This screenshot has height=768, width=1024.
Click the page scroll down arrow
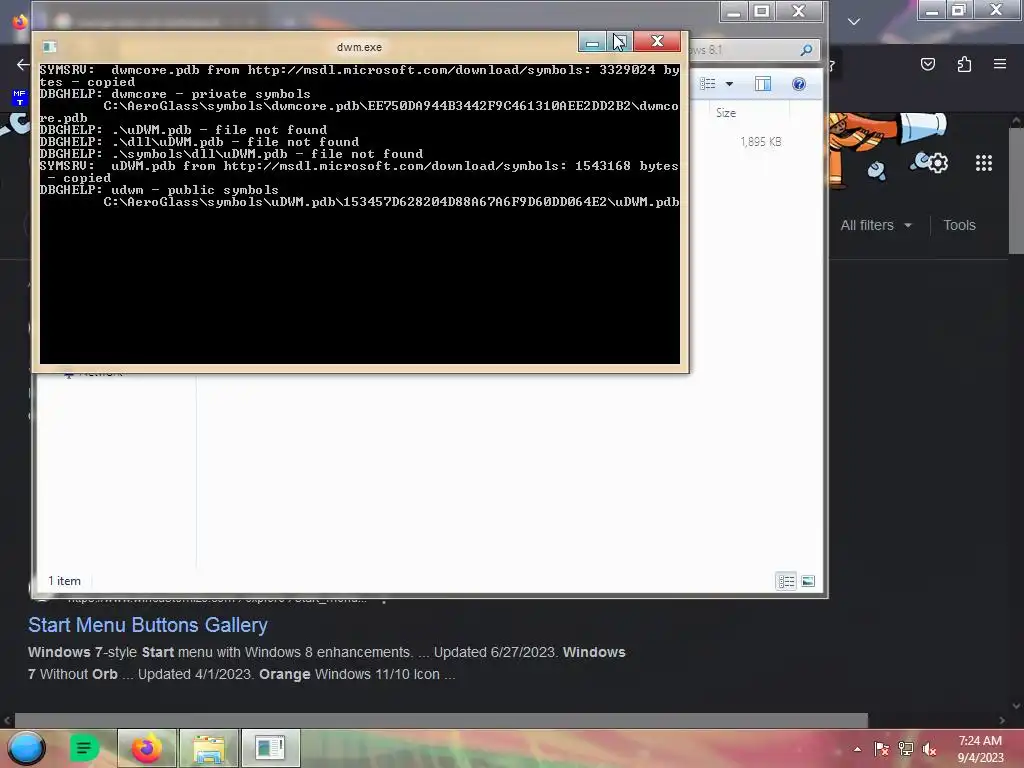1016,706
